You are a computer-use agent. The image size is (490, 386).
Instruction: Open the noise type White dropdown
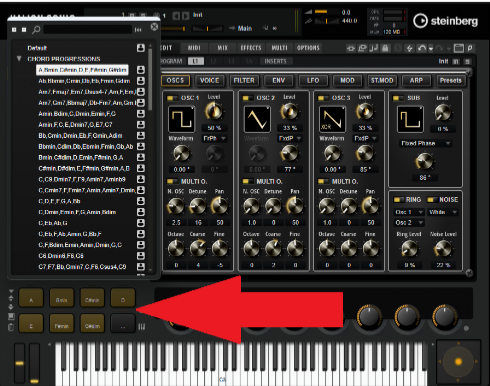coord(443,212)
